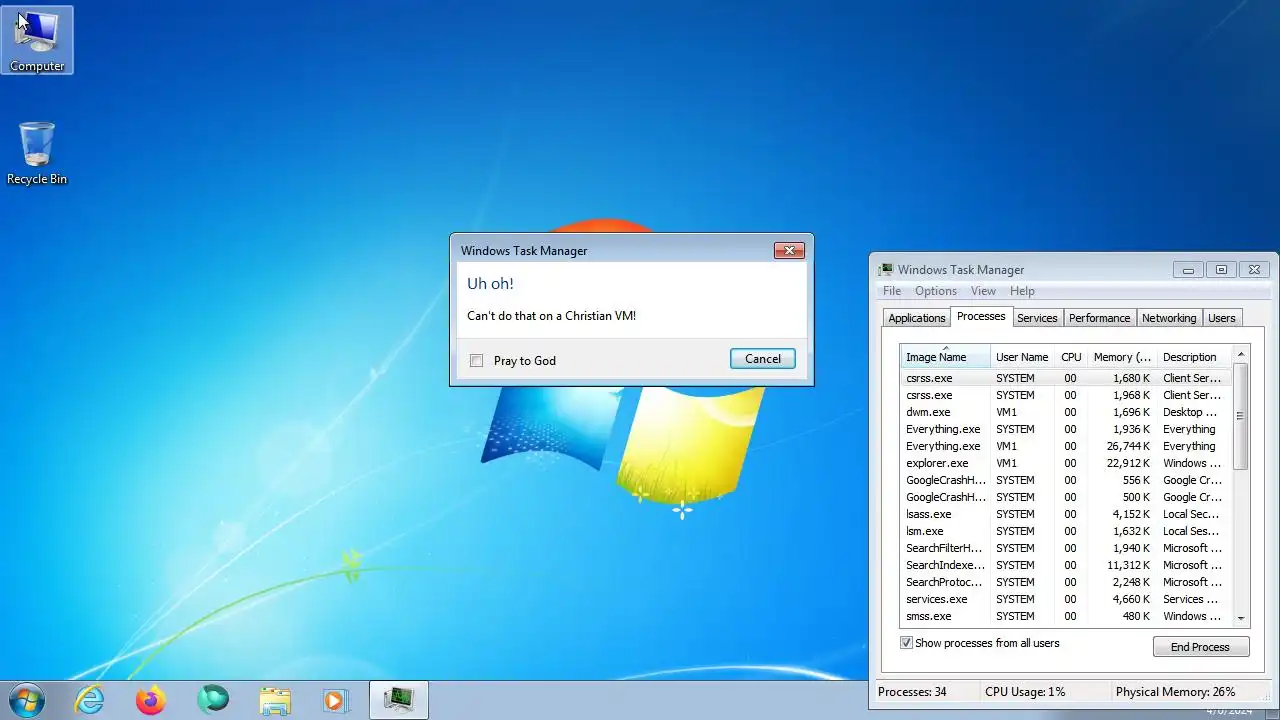Viewport: 1280px width, 720px height.
Task: Open the Help menu
Action: tap(1022, 291)
